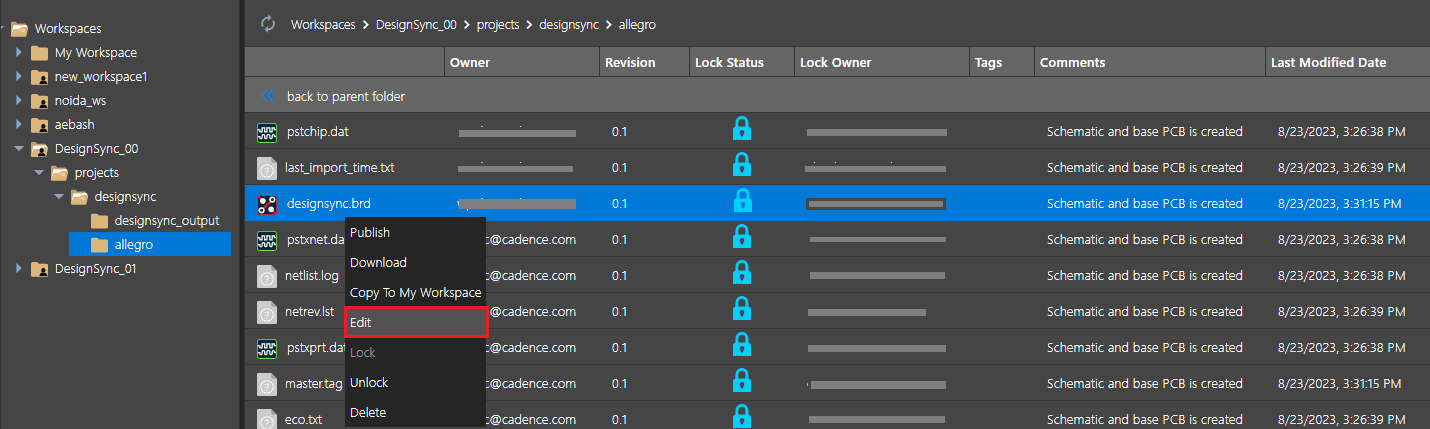
Task: Click eco.txt file icon
Action: (266, 419)
